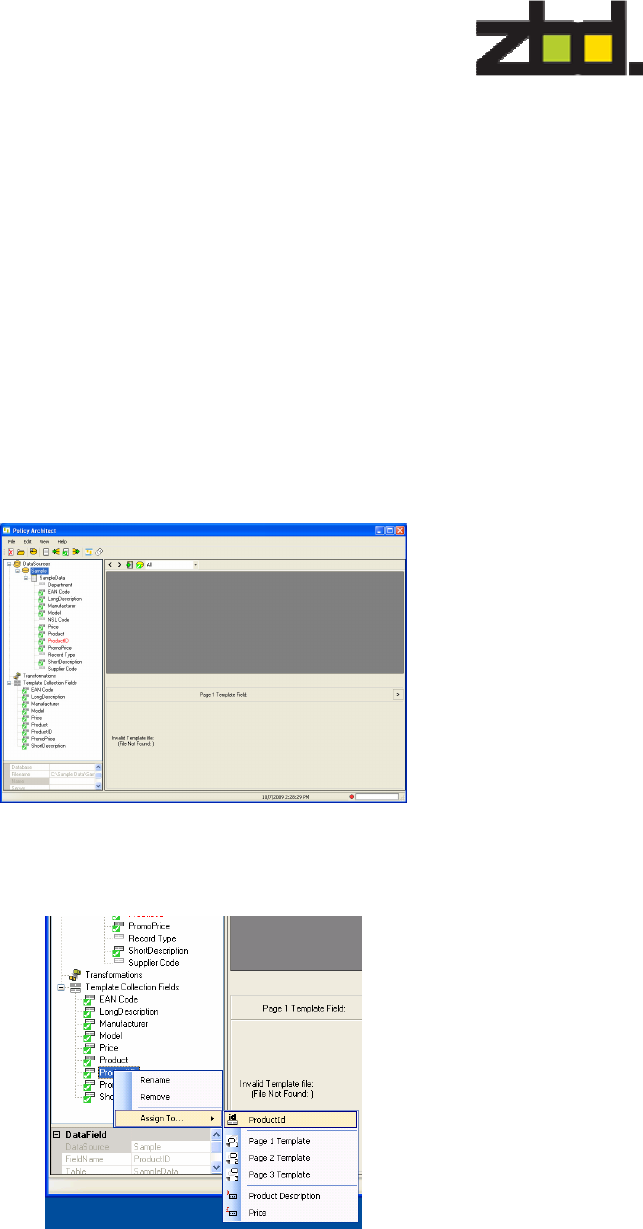Click the '>' button beside Page 1 Template Field
This screenshot has width=643, height=1229.
point(397,692)
